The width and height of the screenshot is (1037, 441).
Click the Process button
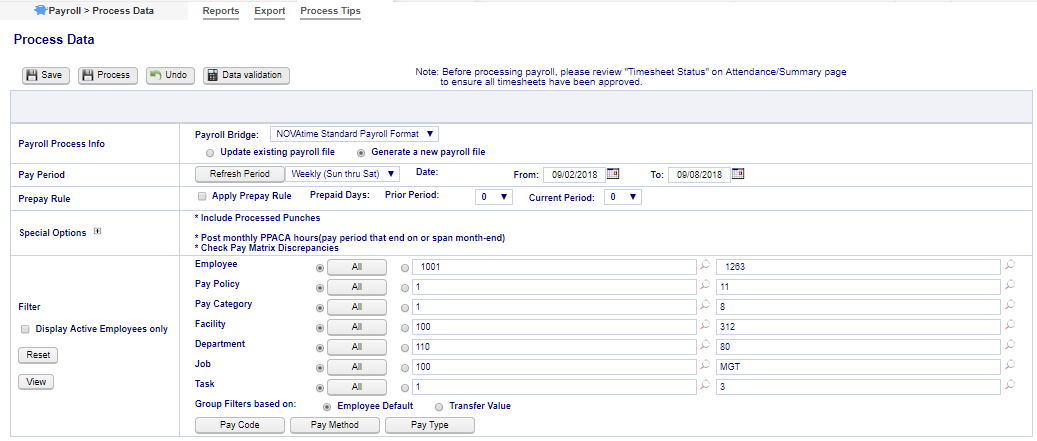[108, 75]
